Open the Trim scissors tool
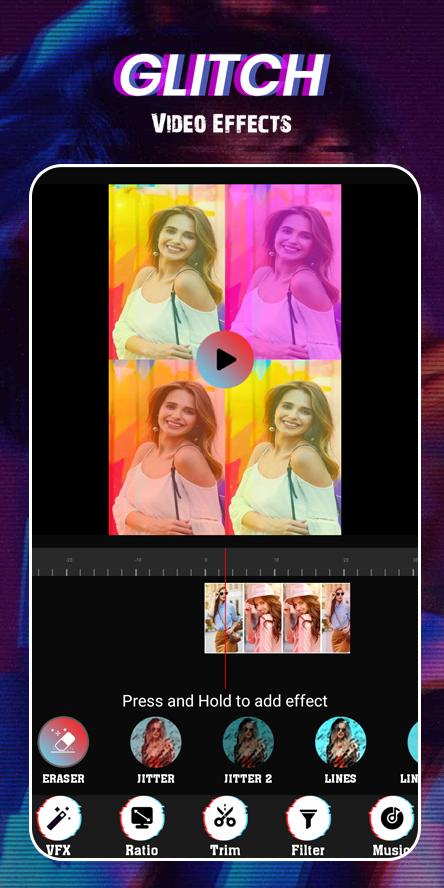The width and height of the screenshot is (444, 888). (x=225, y=818)
